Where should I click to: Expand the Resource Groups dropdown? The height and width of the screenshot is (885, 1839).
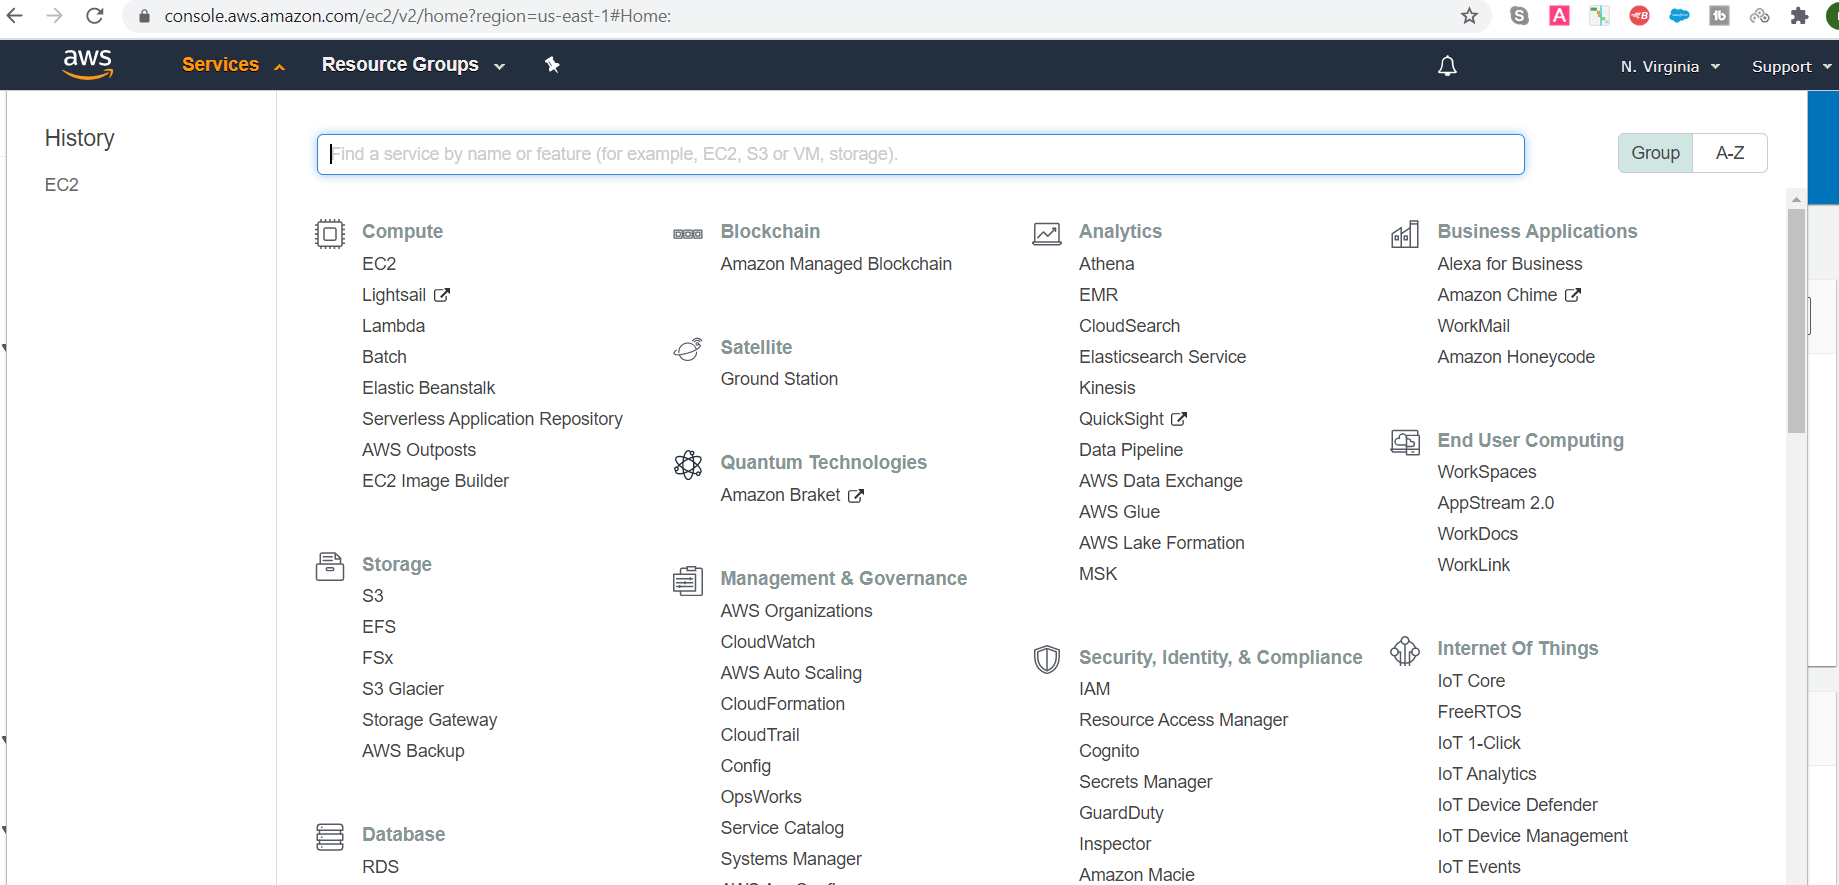coord(412,65)
